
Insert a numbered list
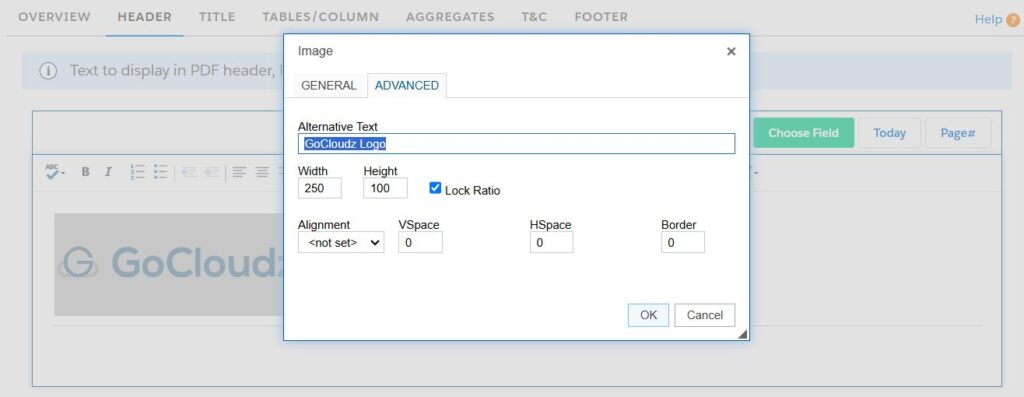coord(137,172)
